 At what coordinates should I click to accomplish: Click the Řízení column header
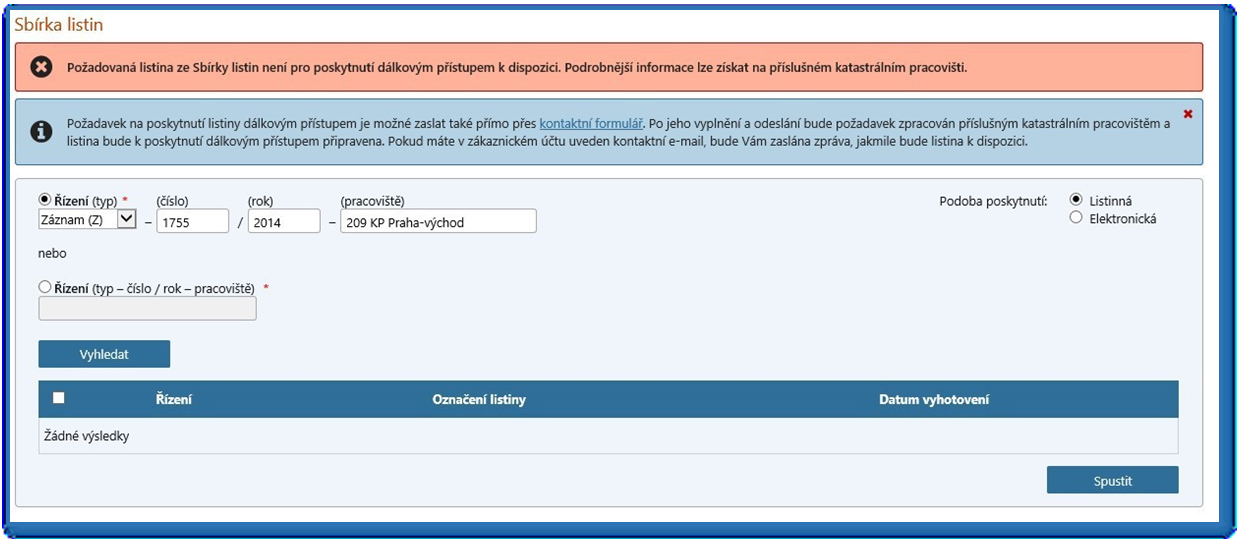click(174, 400)
